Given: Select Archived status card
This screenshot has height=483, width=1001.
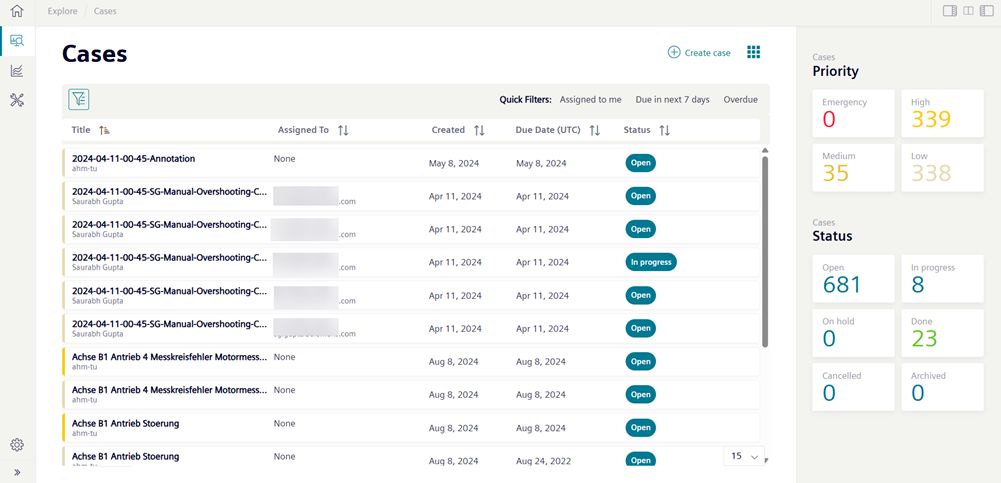Looking at the screenshot, I should [x=942, y=387].
